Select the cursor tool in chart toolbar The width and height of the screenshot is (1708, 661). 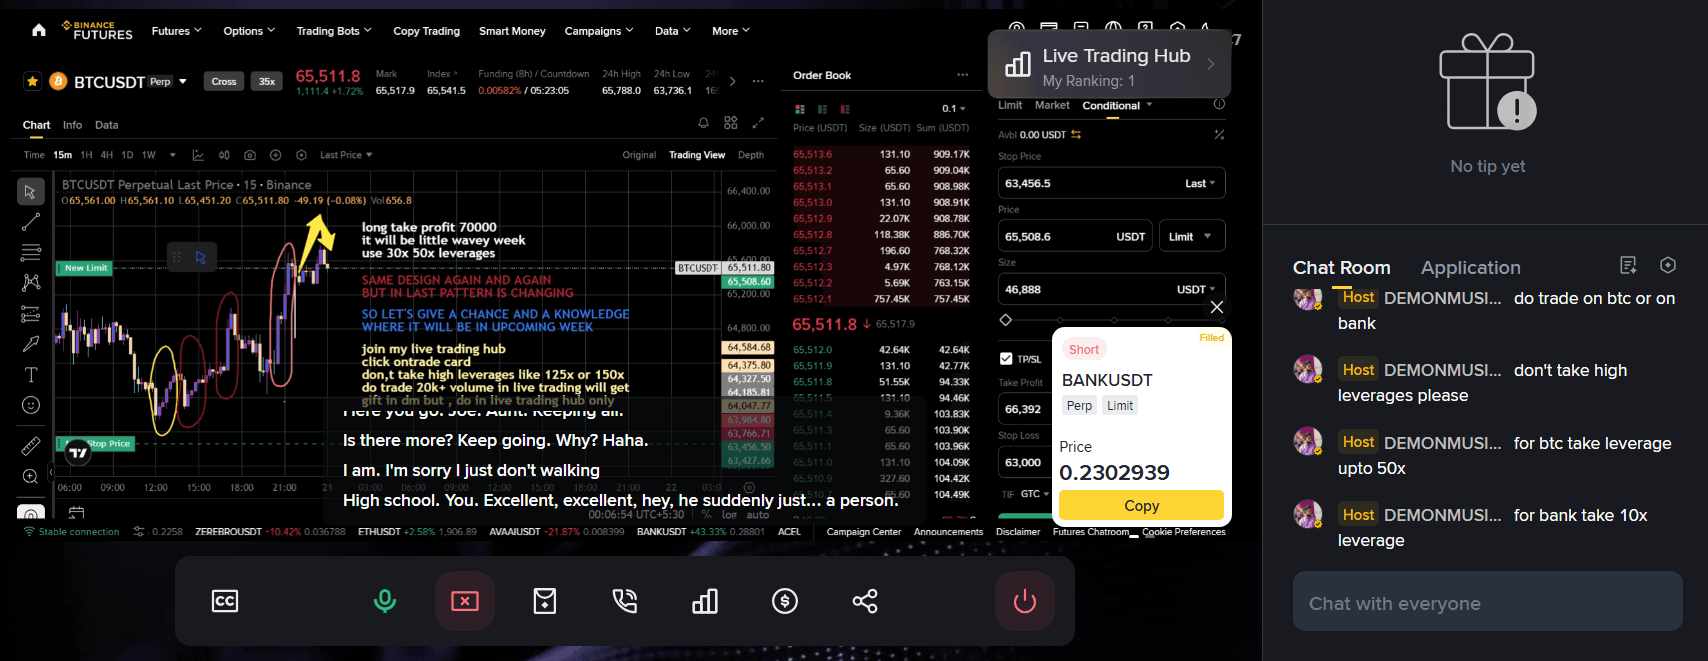(31, 191)
